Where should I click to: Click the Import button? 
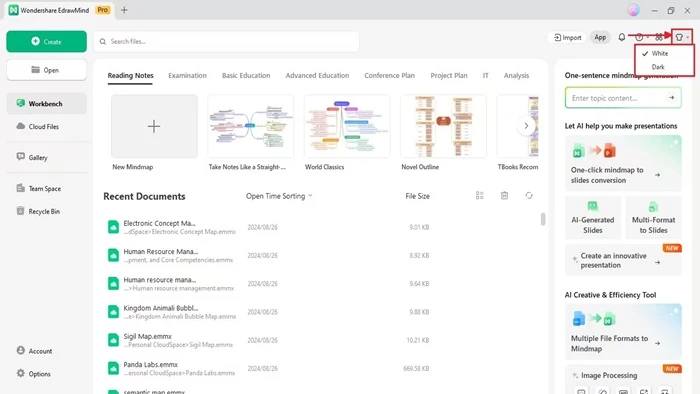[567, 37]
